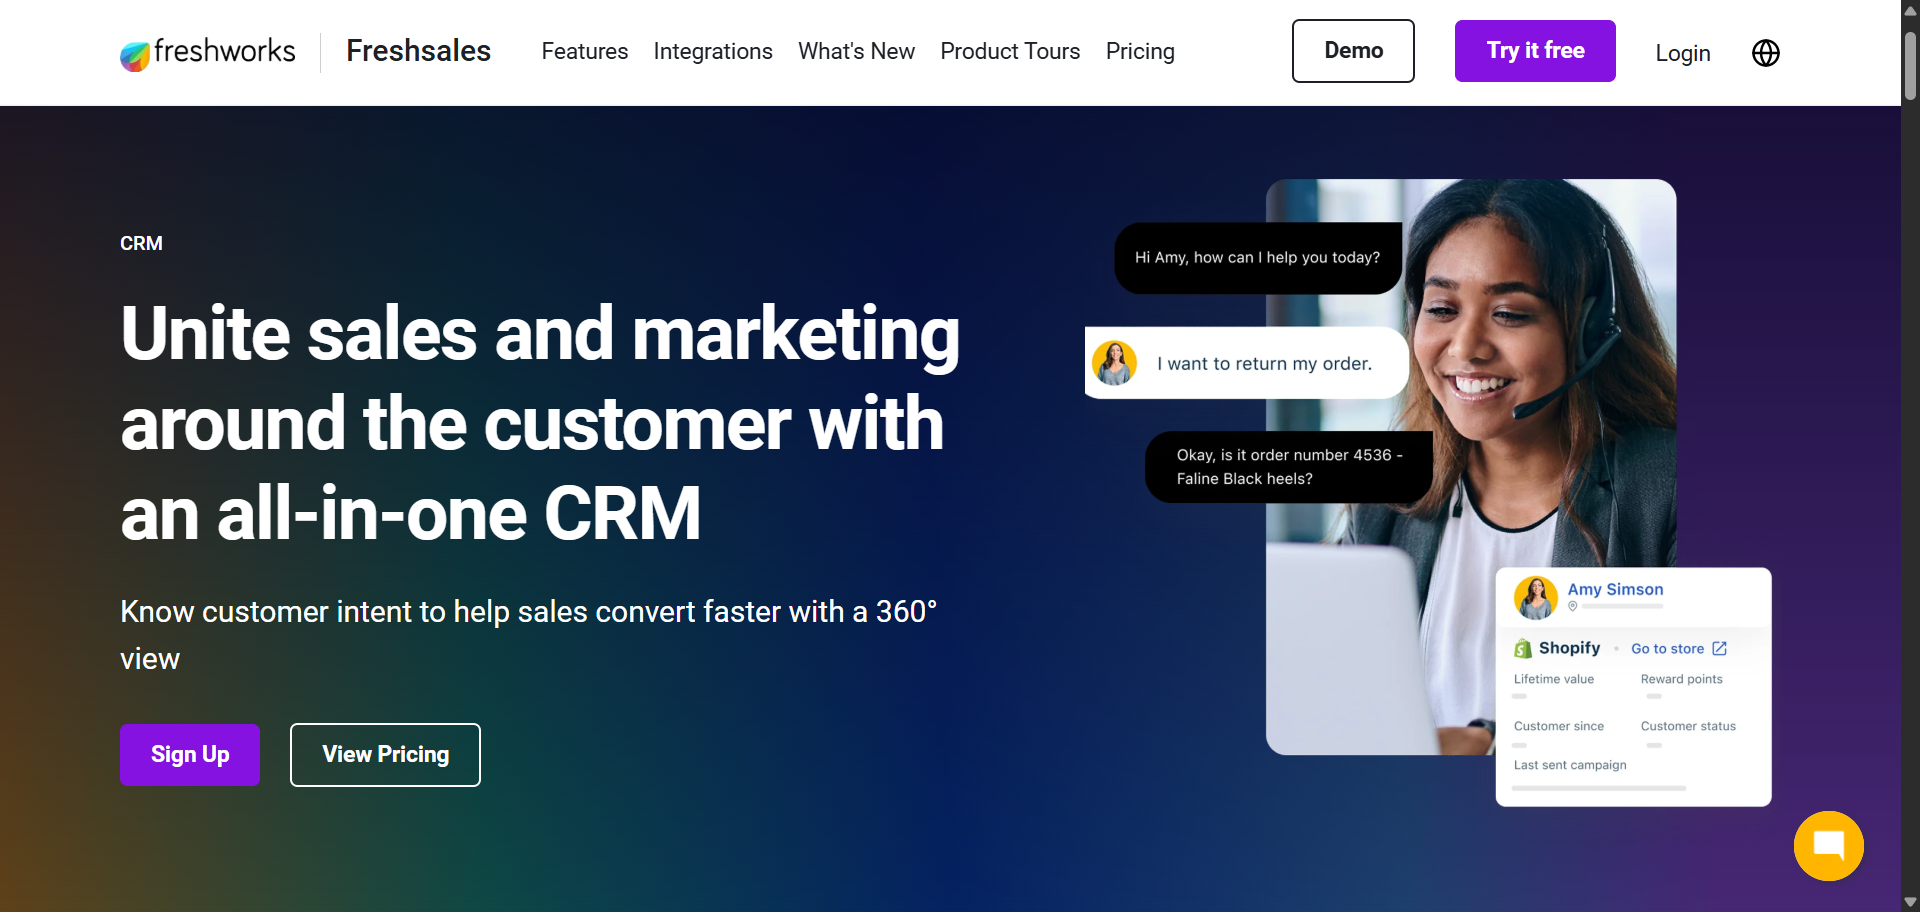Click the location pin under Amy Simson
The image size is (1920, 912).
point(1573,606)
